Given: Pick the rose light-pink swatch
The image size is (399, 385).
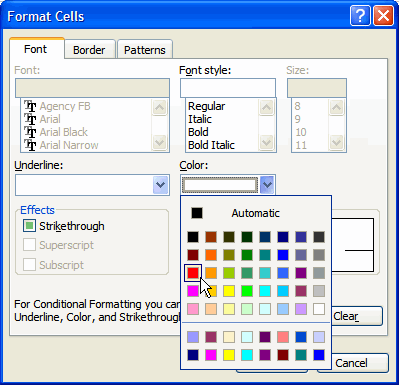Looking at the screenshot, I should [x=193, y=309].
